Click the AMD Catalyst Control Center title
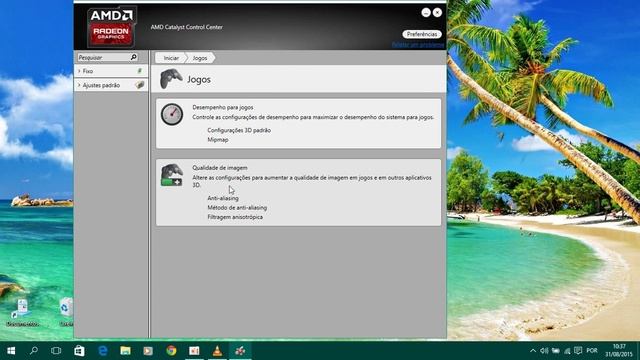This screenshot has width=640, height=360. point(187,27)
